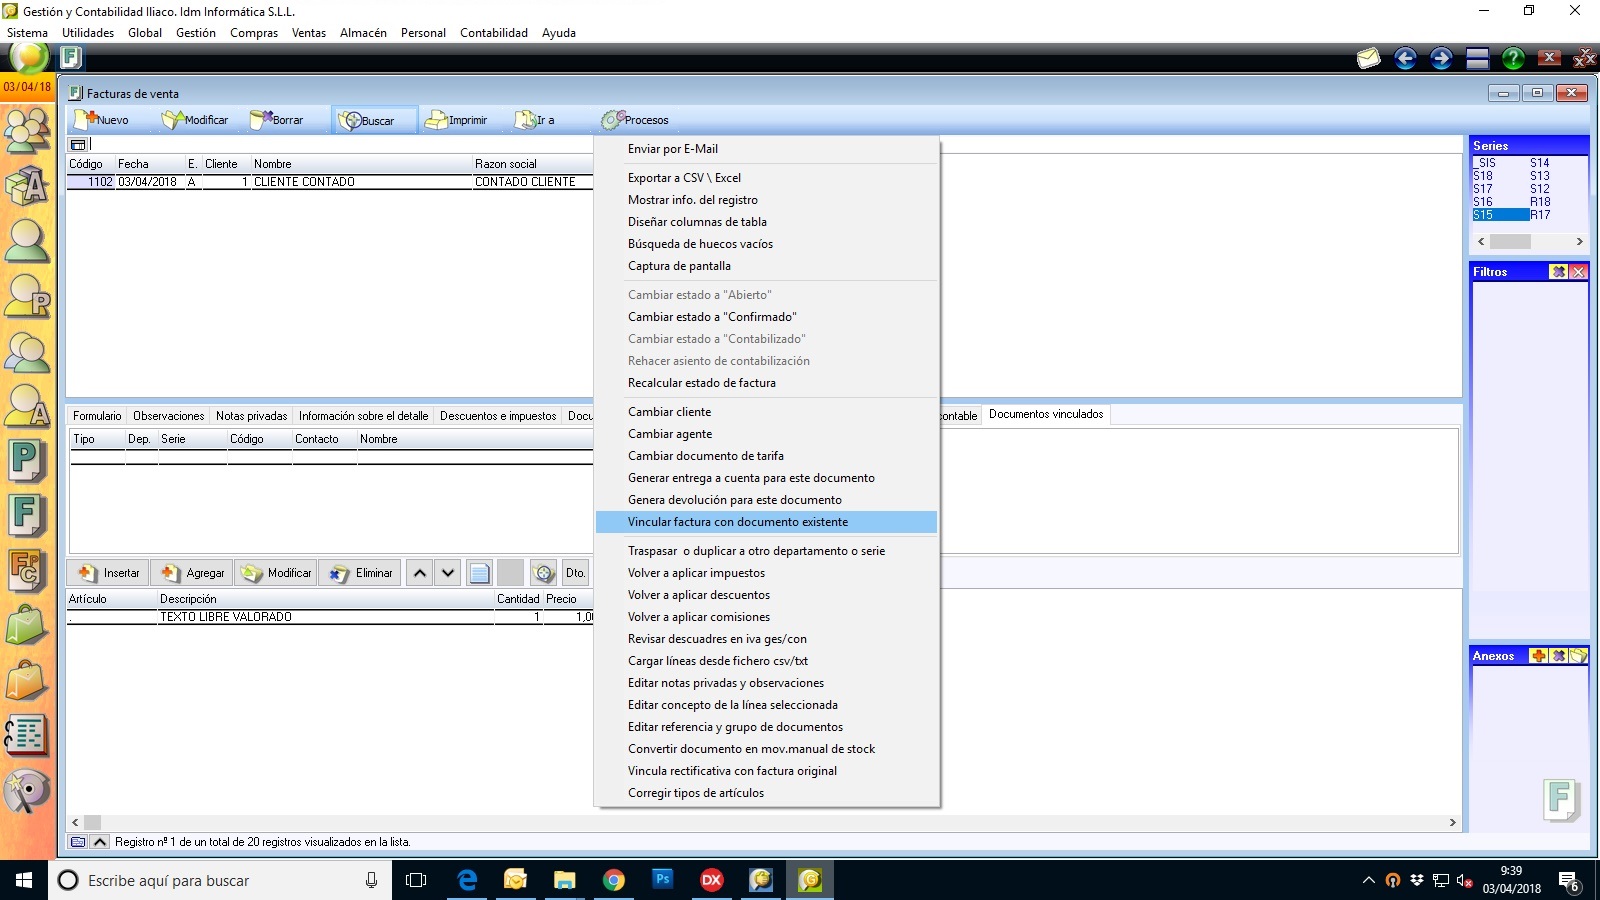Open the 'Ir a' toolbar menu
The width and height of the screenshot is (1600, 900).
tap(535, 120)
